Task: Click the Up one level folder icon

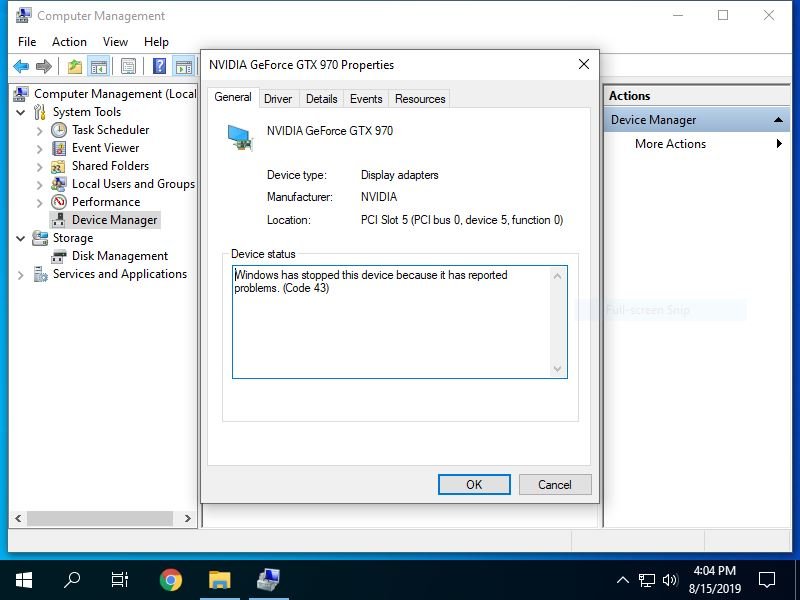Action: coord(75,66)
